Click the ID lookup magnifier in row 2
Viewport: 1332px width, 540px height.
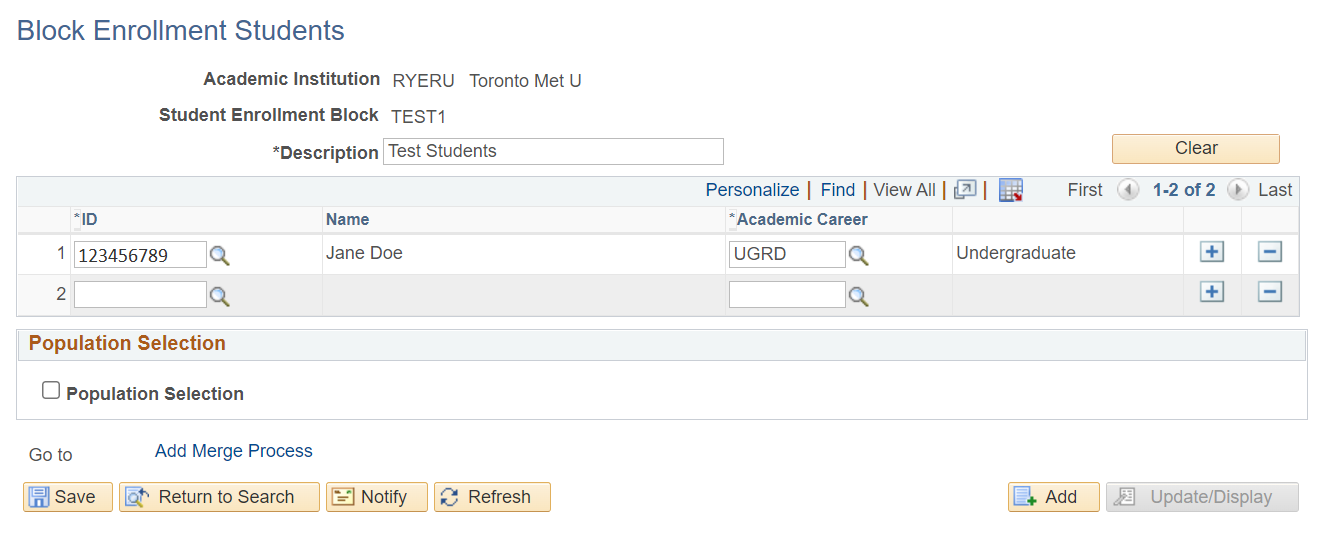coord(220,296)
